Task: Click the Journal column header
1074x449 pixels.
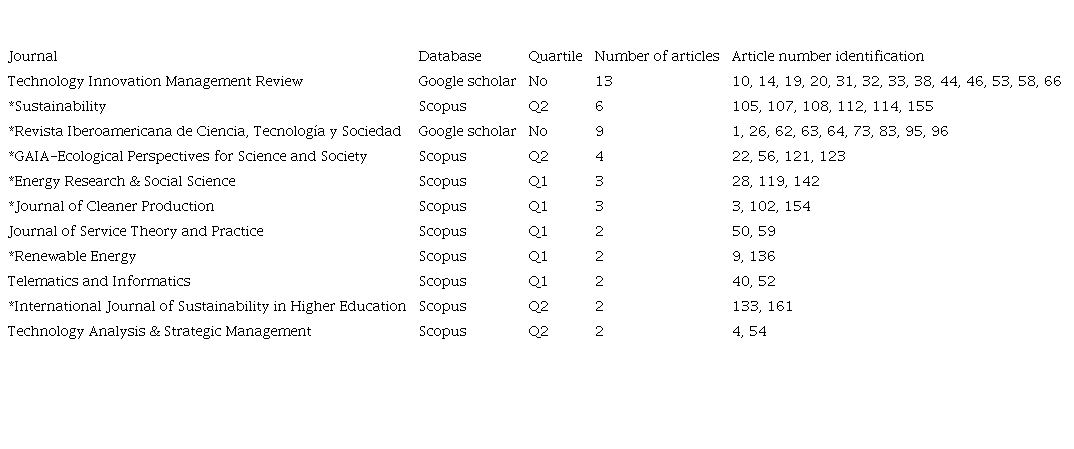Action: (x=33, y=56)
